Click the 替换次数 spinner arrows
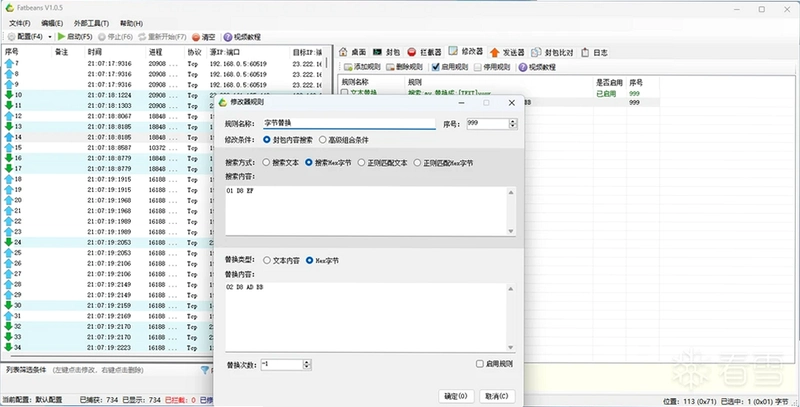 coord(307,364)
